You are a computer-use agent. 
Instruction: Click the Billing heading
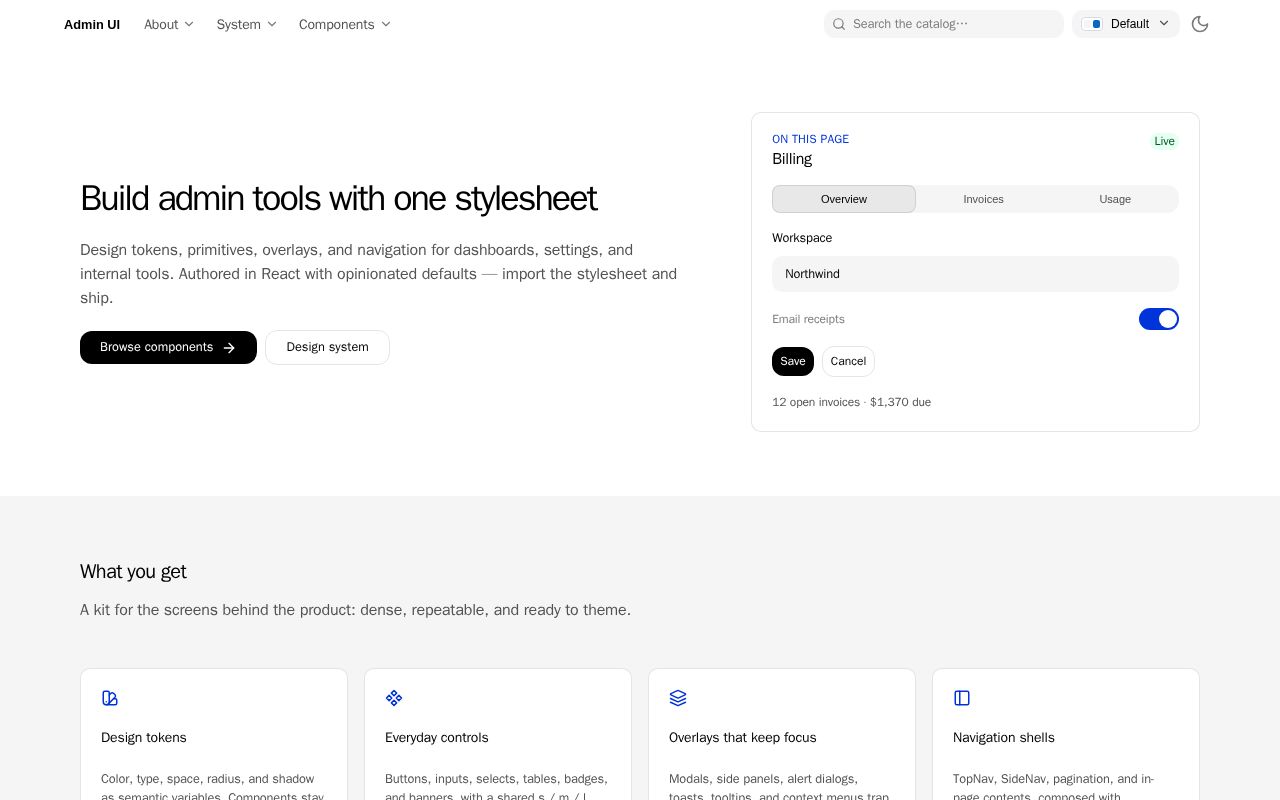coord(792,159)
